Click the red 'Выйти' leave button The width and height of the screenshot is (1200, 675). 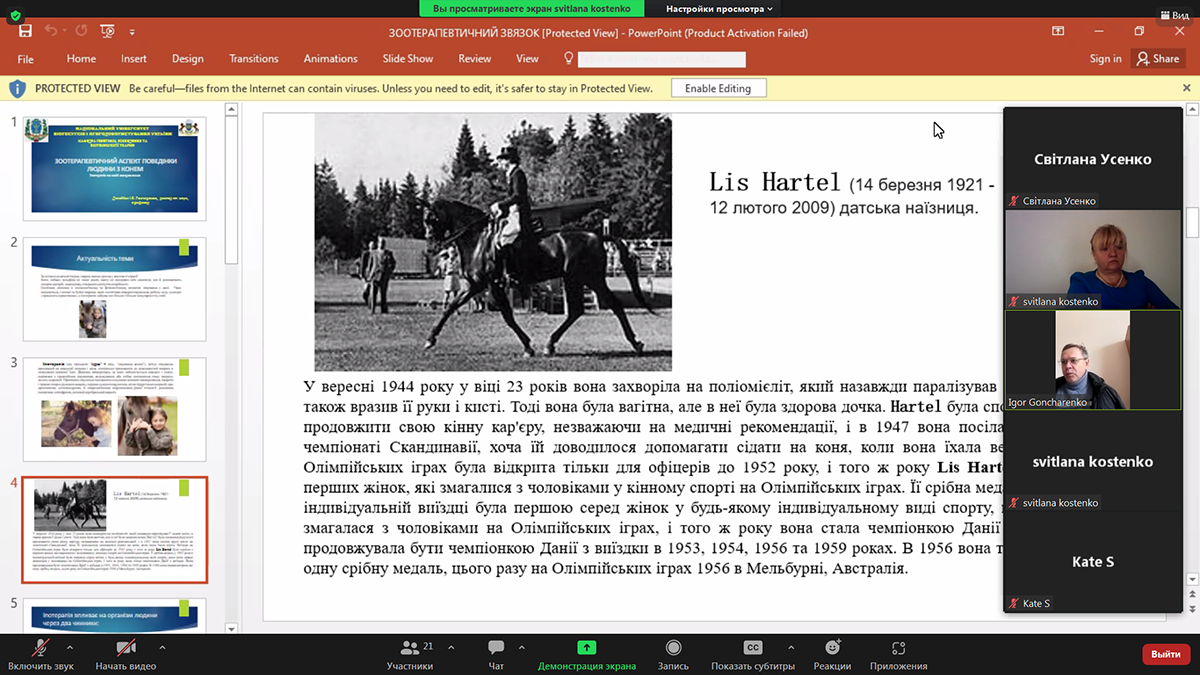pyautogui.click(x=1166, y=654)
